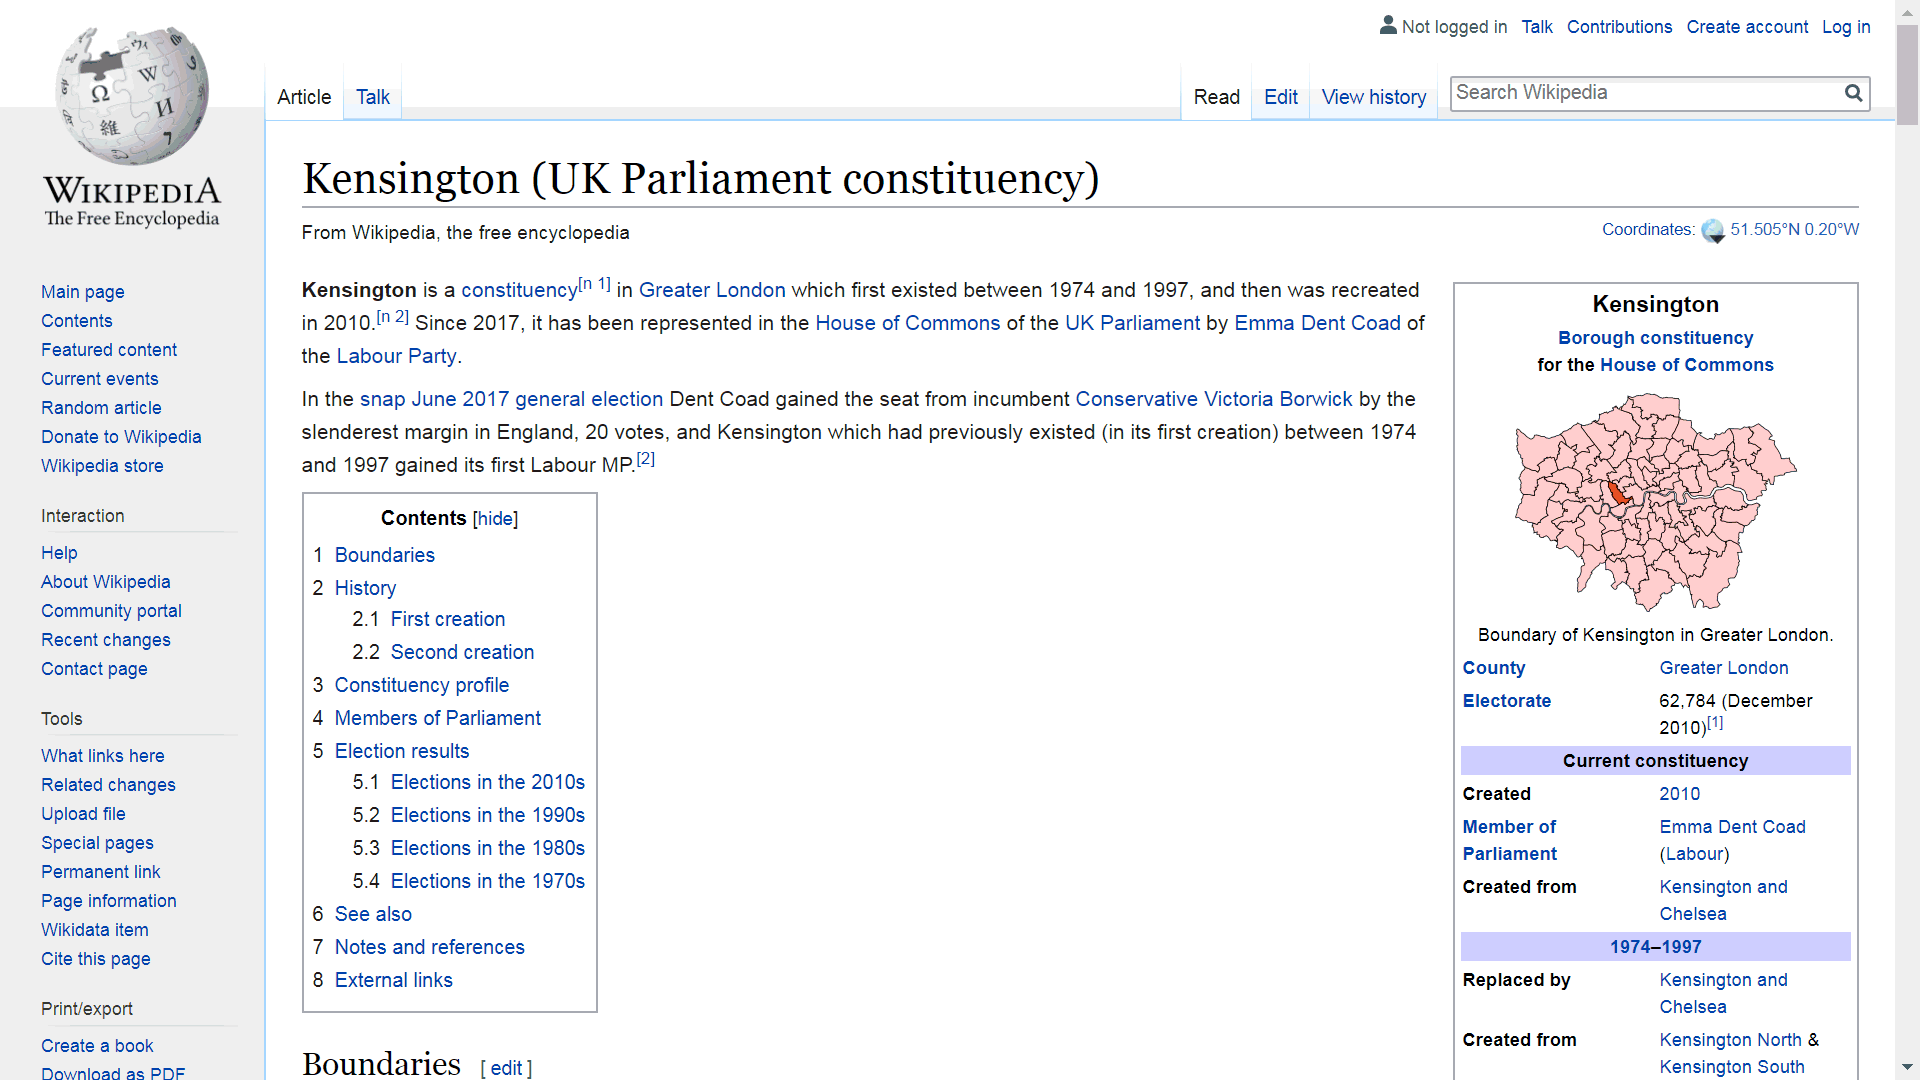Click the Log in link

coord(1845,27)
